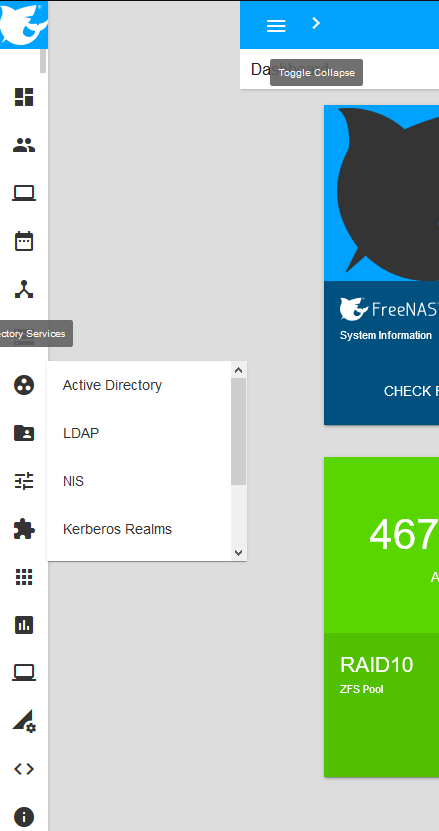The image size is (439, 831).
Task: Click the FreeNAS logo in info card
Action: (389, 309)
